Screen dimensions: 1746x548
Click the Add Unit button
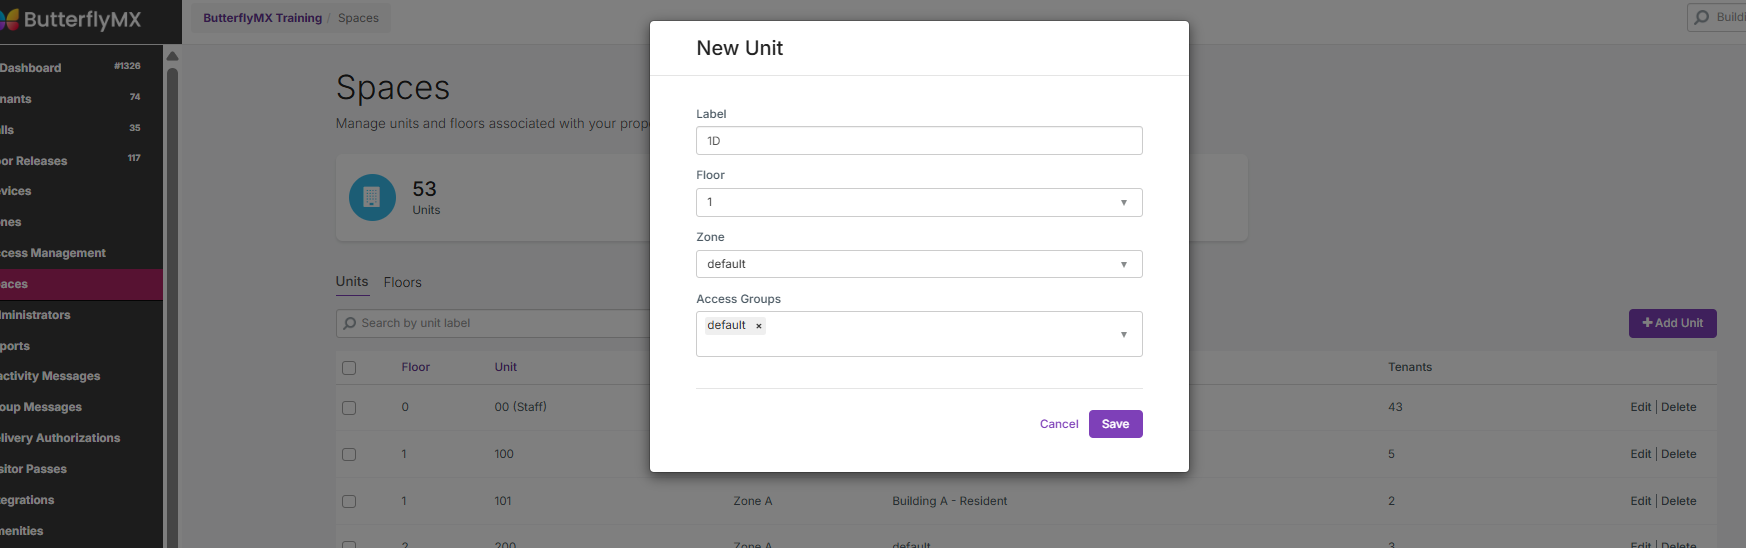coord(1672,323)
